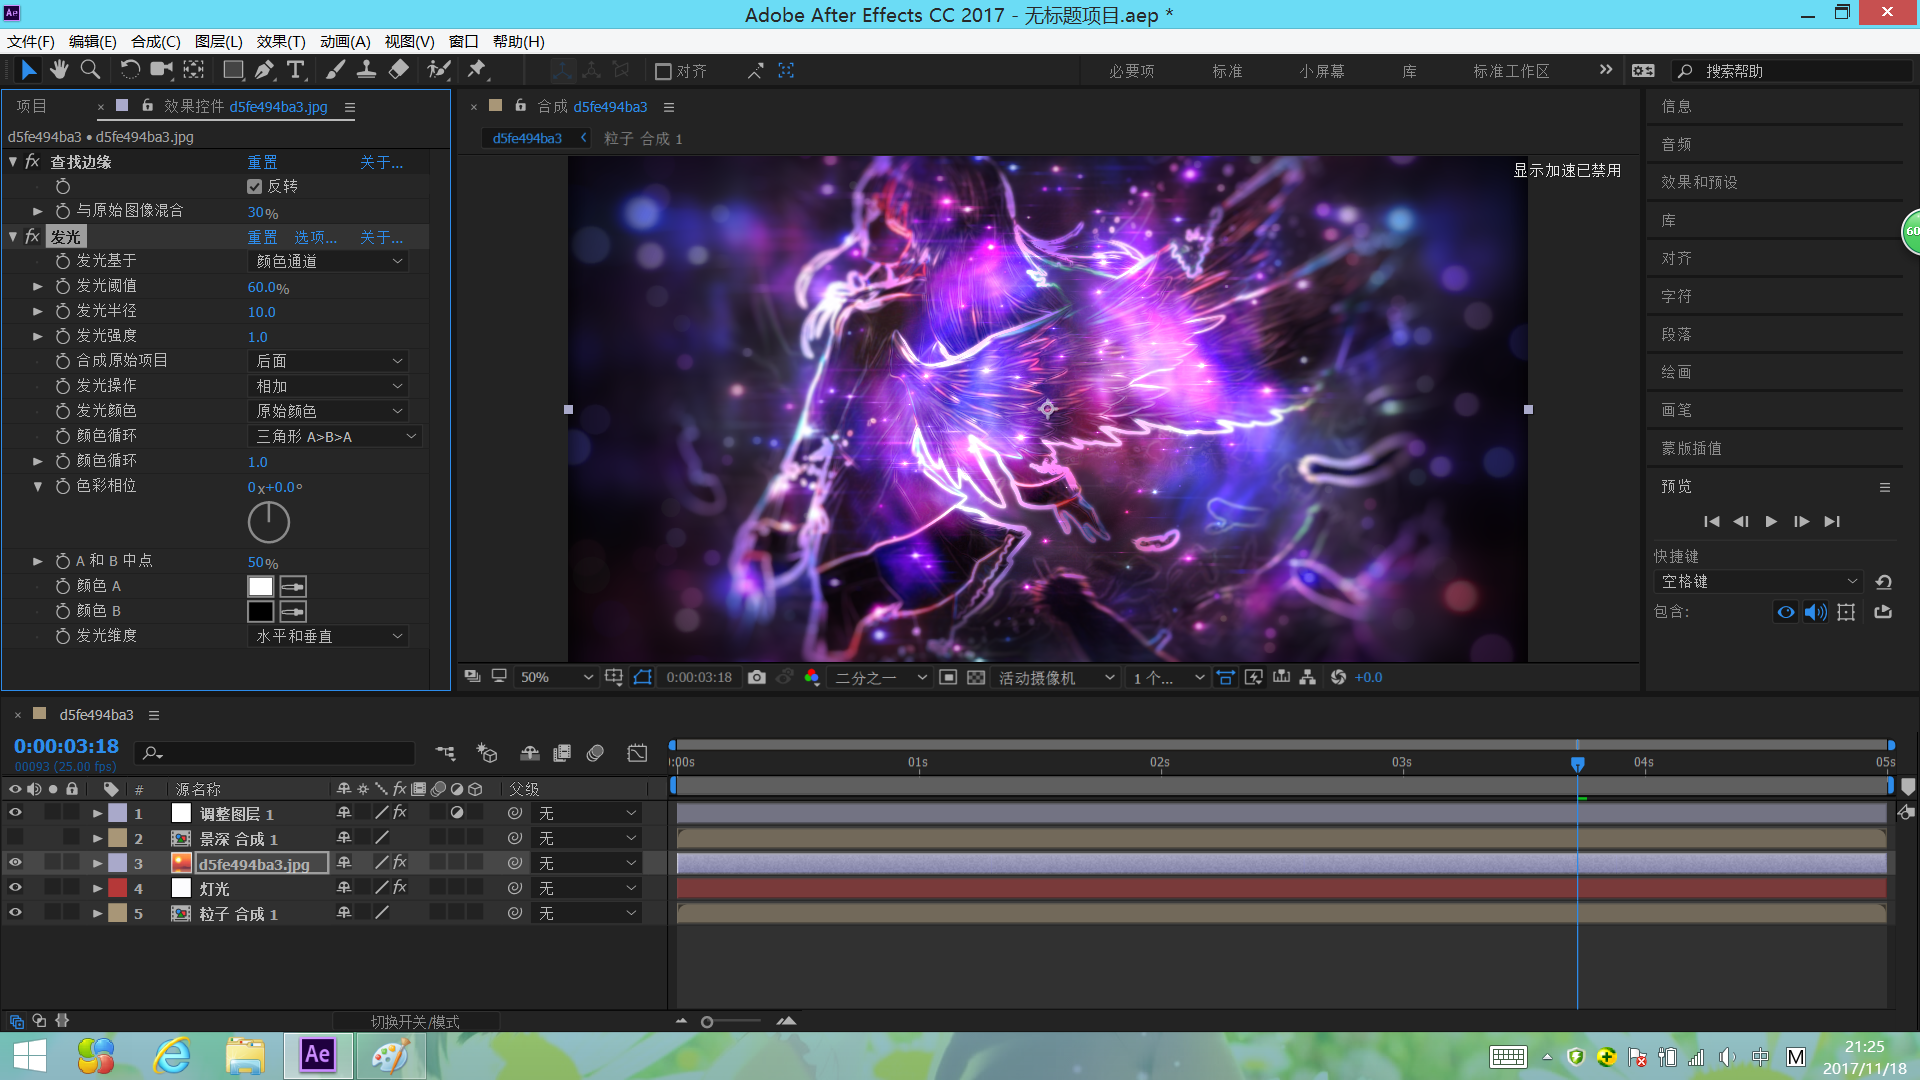Image resolution: width=1920 pixels, height=1080 pixels.
Task: Select the Zoom magnifier tool
Action: (x=90, y=70)
